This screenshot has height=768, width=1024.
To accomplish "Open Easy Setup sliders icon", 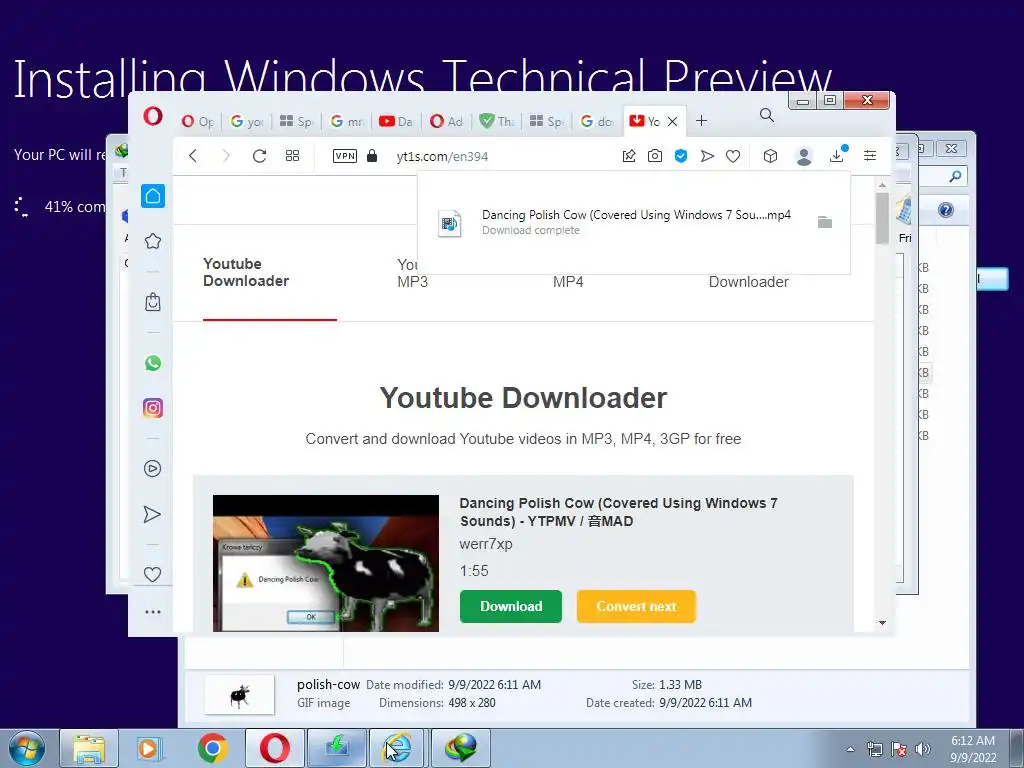I will (x=870, y=156).
